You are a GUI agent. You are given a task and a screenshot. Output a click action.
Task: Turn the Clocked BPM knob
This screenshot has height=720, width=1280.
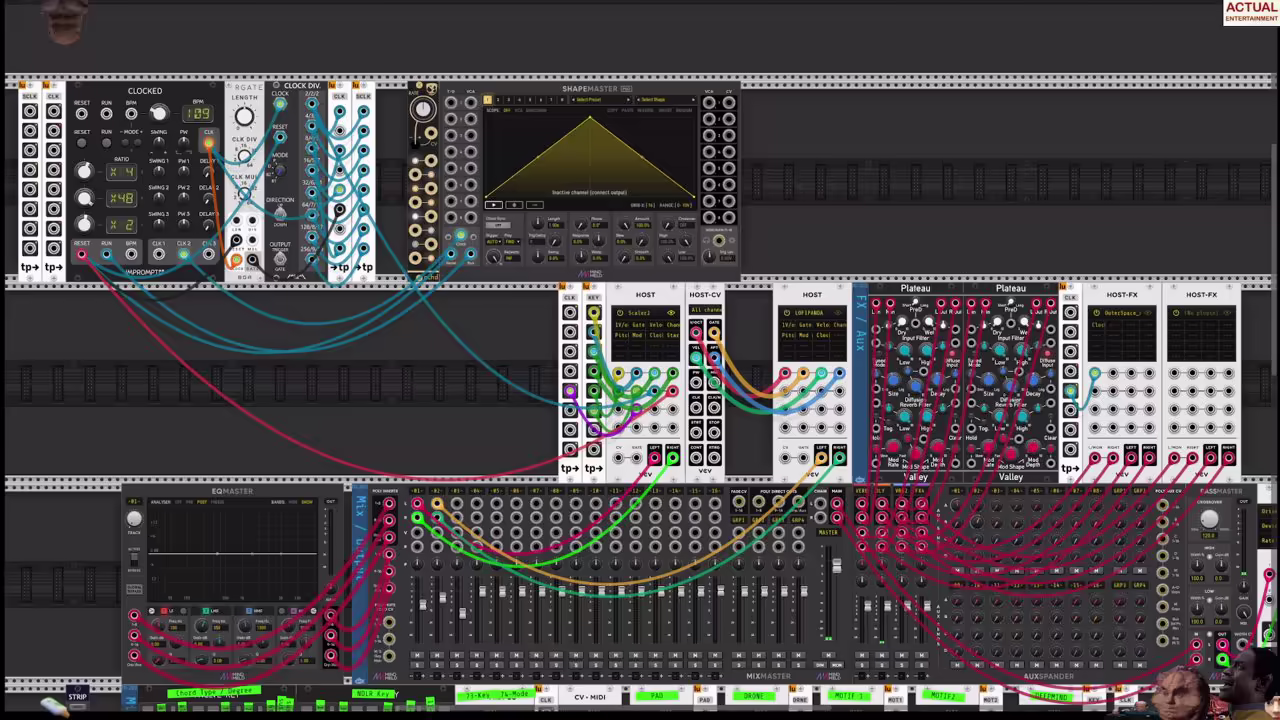click(x=159, y=114)
